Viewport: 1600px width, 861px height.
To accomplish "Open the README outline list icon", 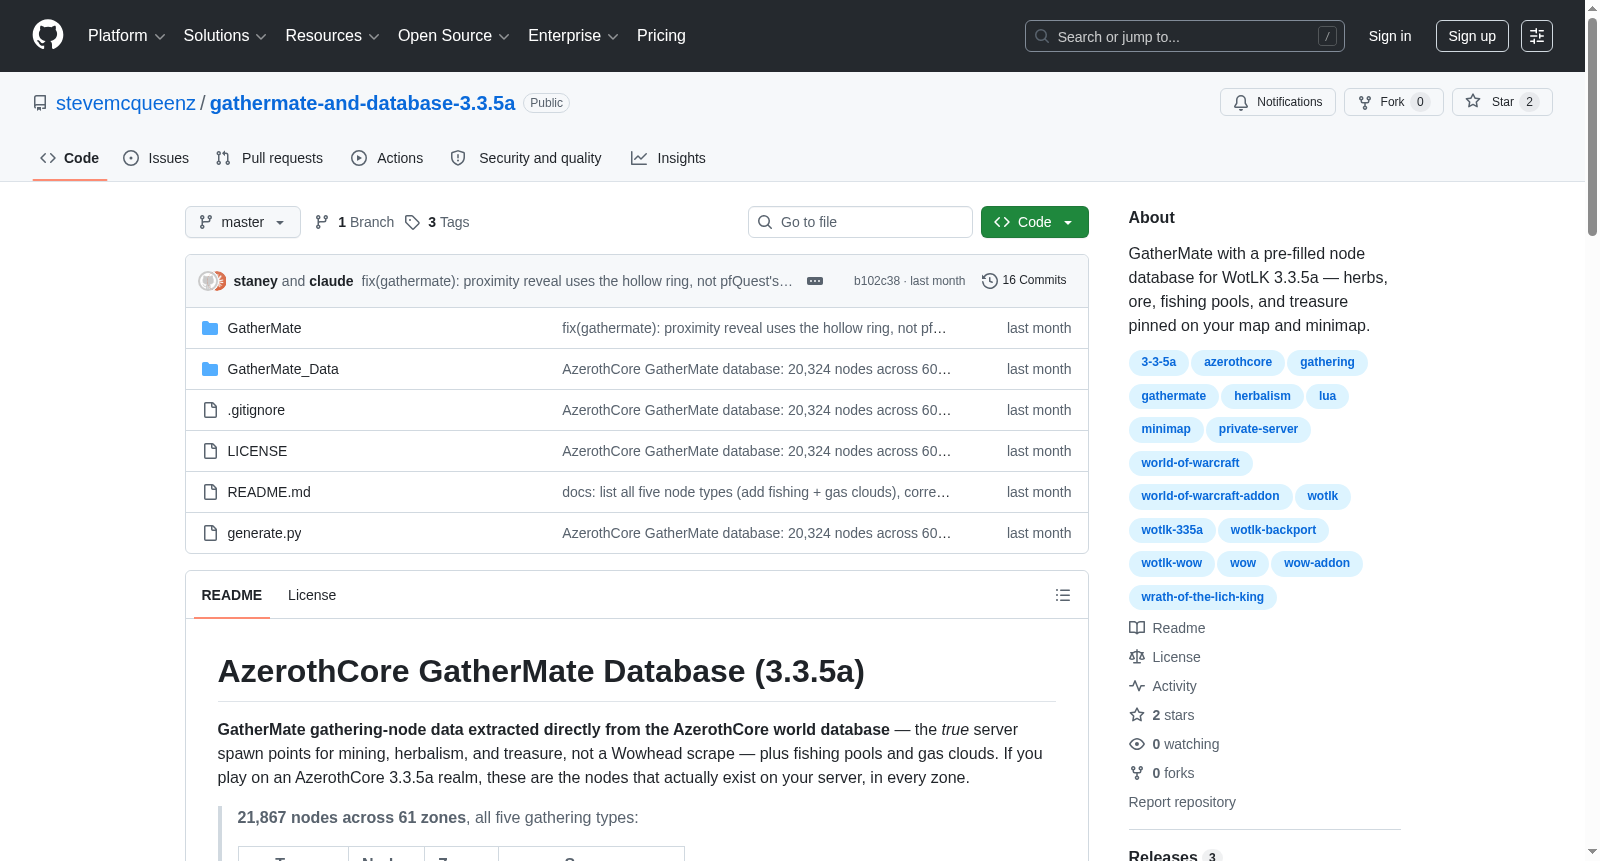I will 1063,595.
